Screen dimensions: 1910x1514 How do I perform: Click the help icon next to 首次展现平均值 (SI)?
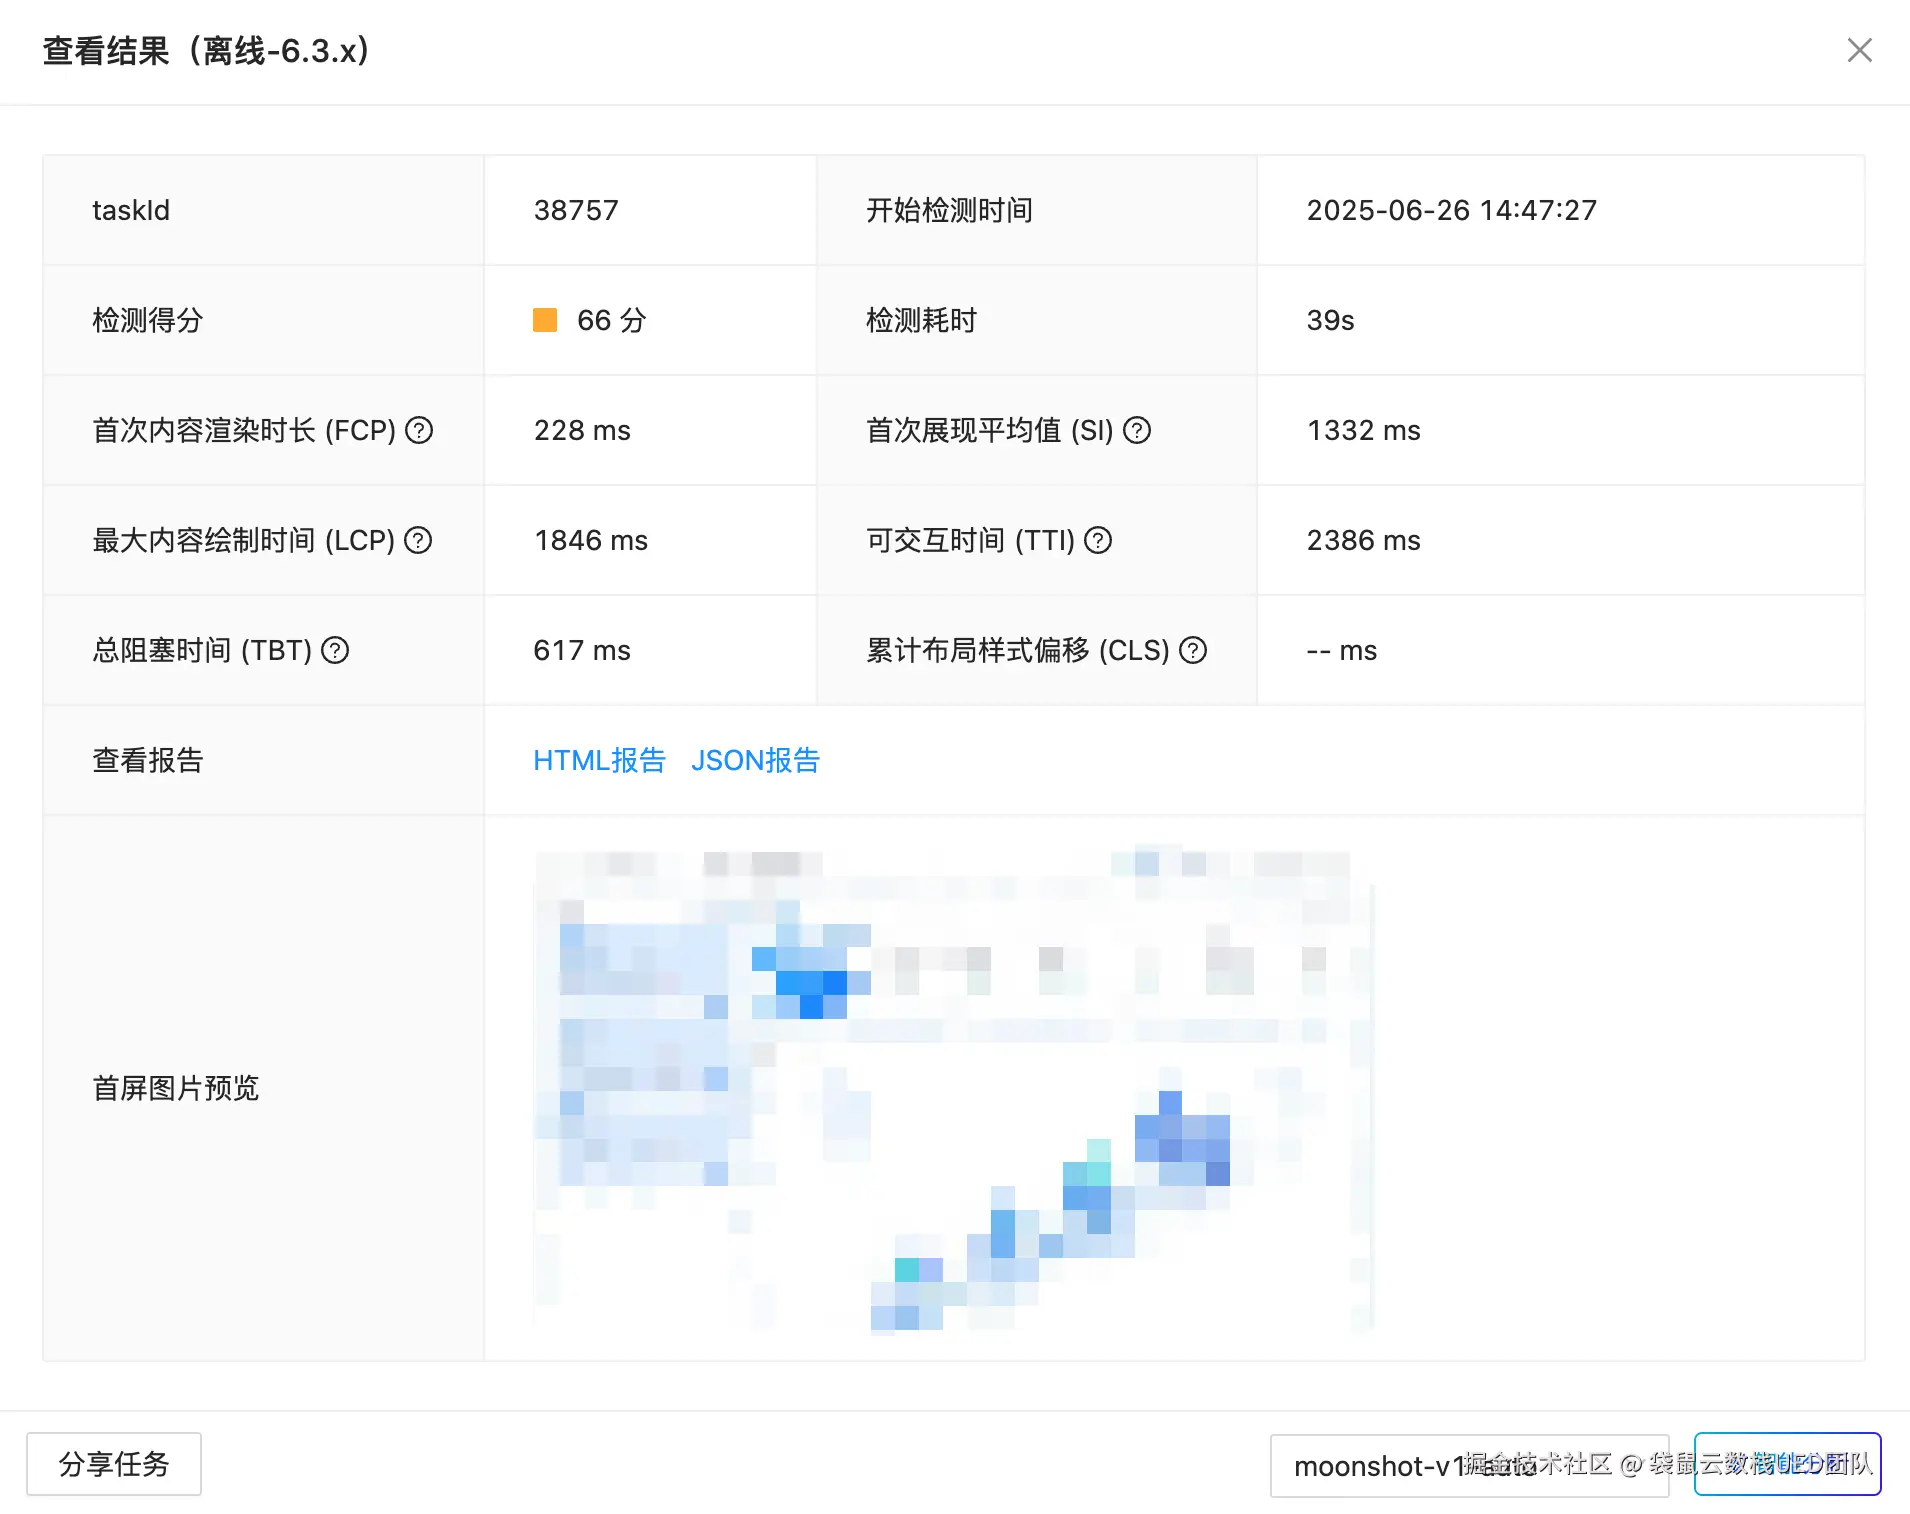click(x=1137, y=430)
